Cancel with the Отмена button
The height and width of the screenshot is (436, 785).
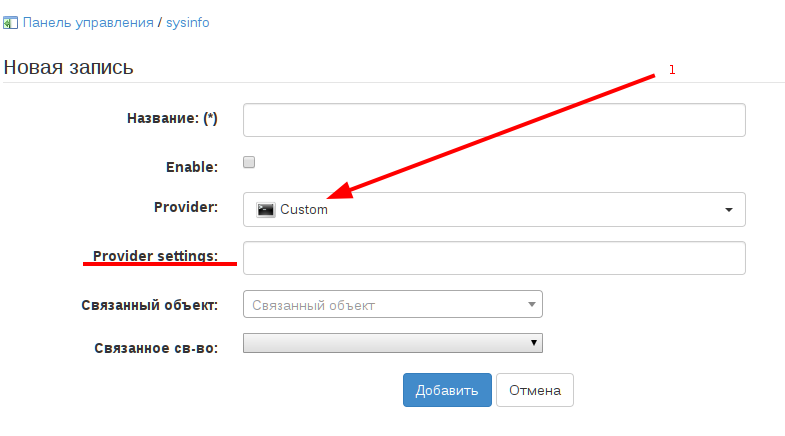pyautogui.click(x=534, y=390)
